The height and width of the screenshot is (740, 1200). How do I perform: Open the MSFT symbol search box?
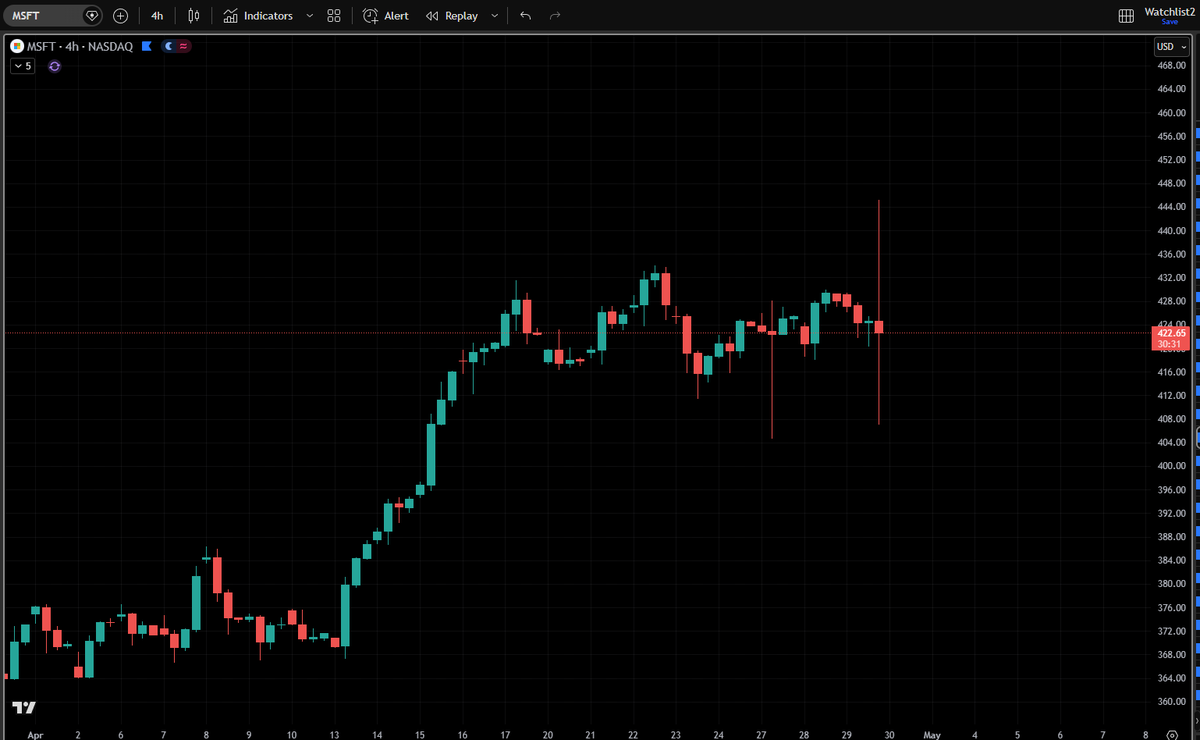[x=44, y=16]
